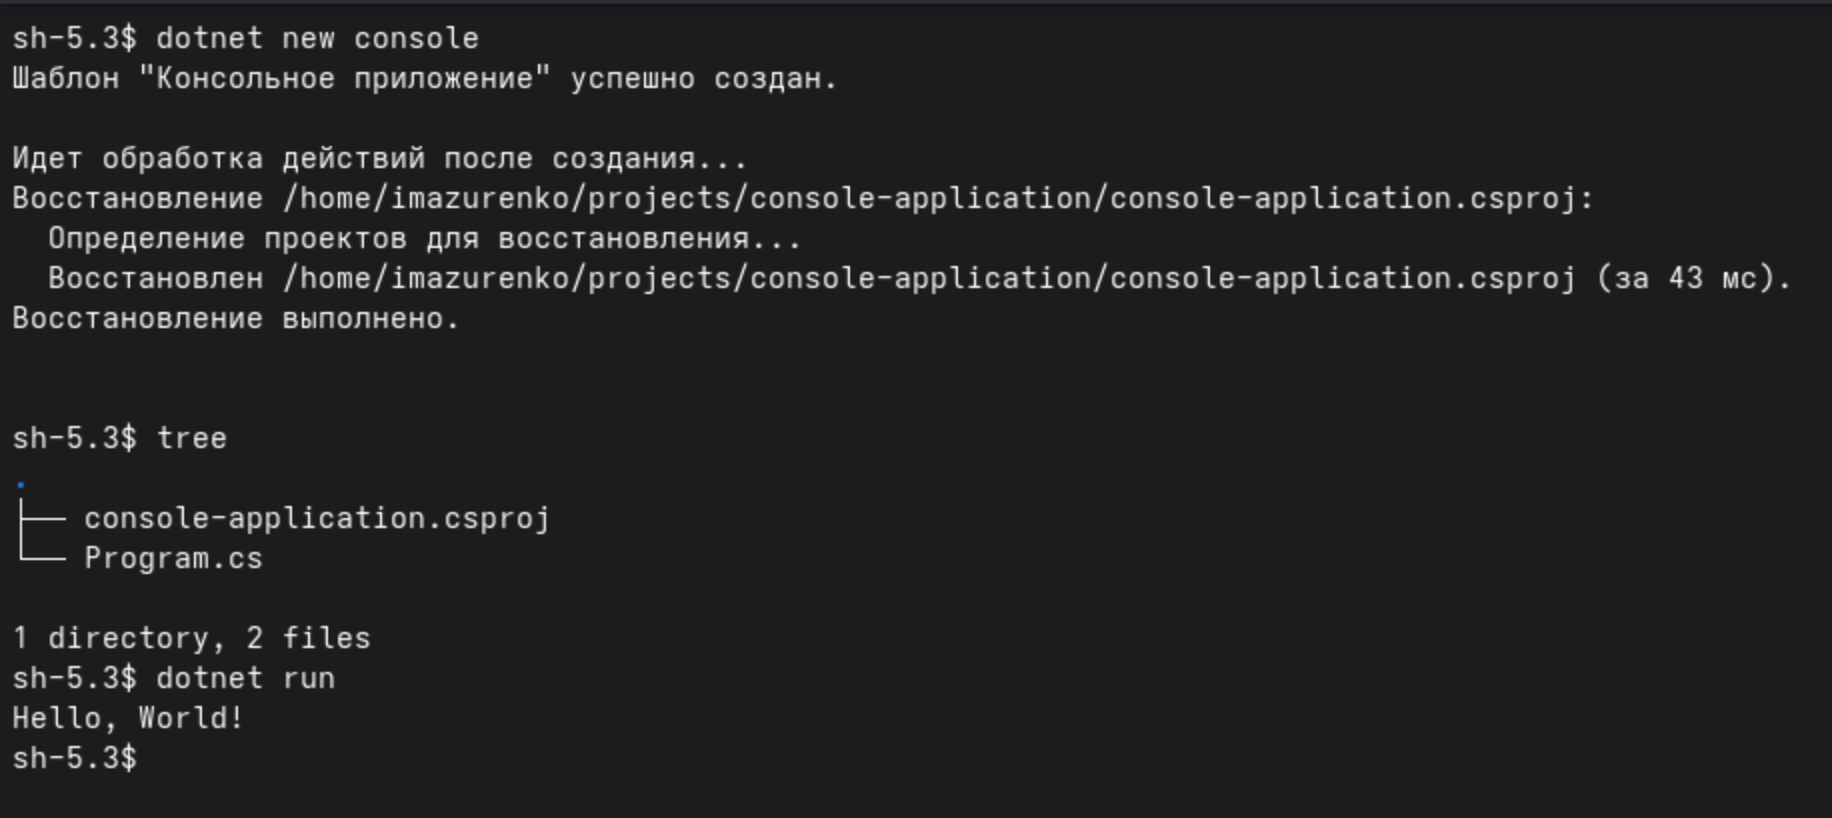Click the "1 directory, 2 files" summary

(191, 638)
